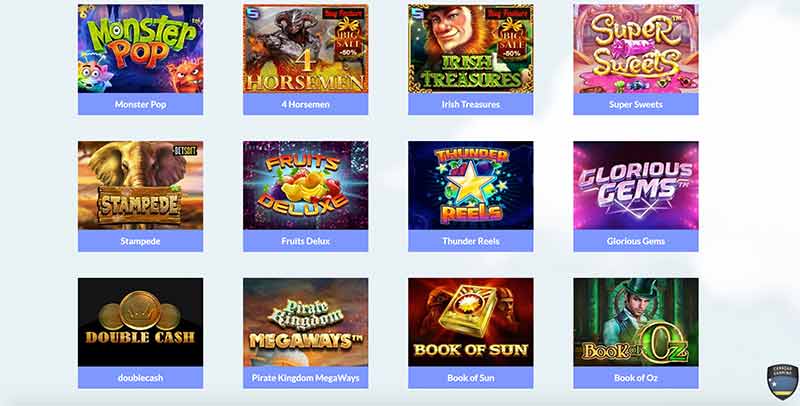Open the Stampede elephant thumbnail
Screen dimensions: 800x406
click(140, 185)
